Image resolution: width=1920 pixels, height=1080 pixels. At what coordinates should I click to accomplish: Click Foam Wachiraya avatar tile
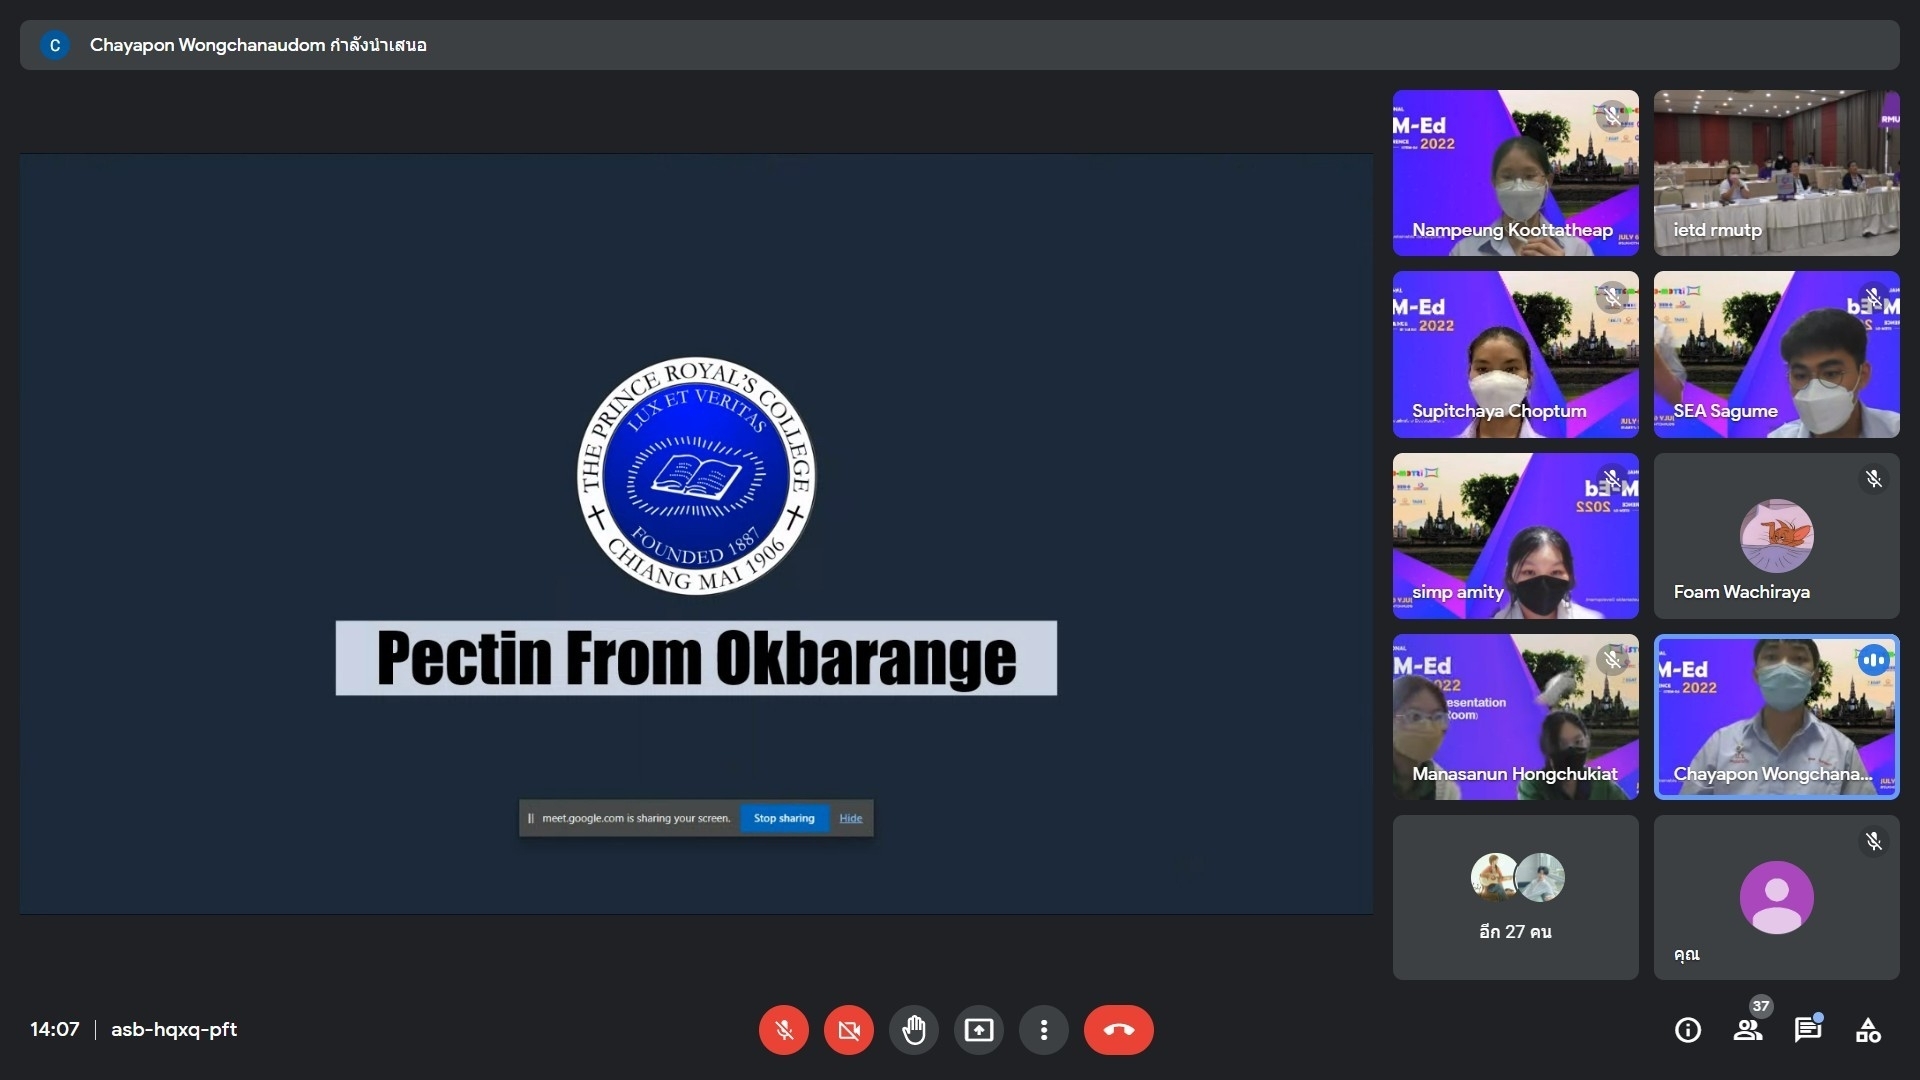1777,536
